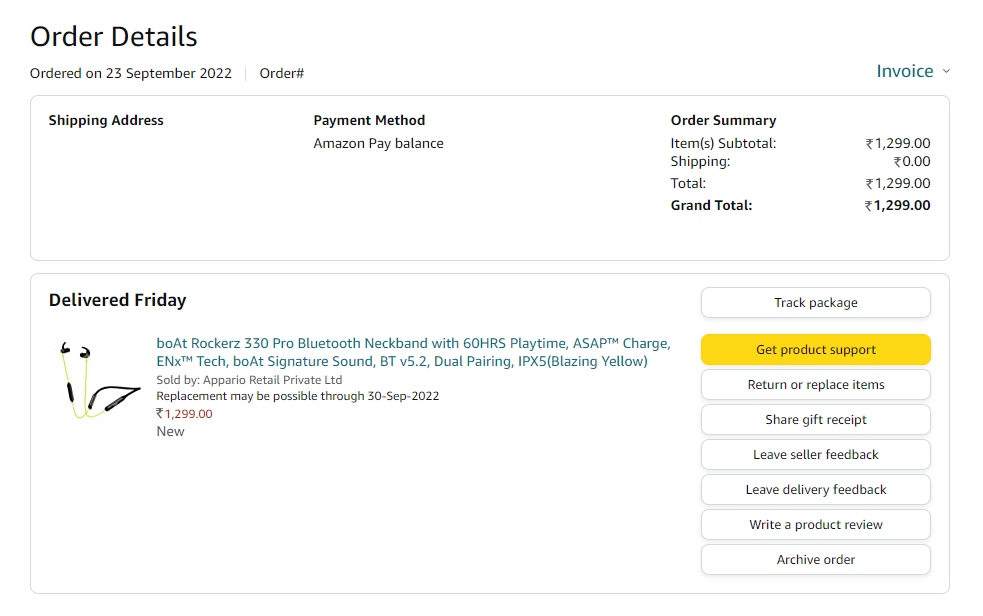Screen dimensions: 983x616
Task: Choose Share gift receipt
Action: point(815,420)
